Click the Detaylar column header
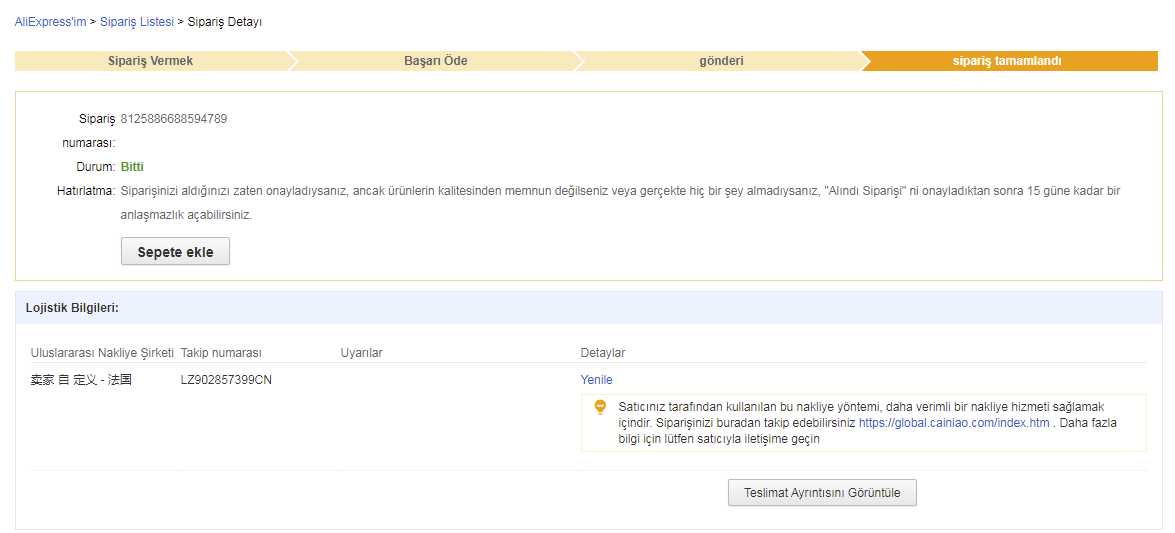Viewport: 1175px width, 533px height. [x=603, y=352]
